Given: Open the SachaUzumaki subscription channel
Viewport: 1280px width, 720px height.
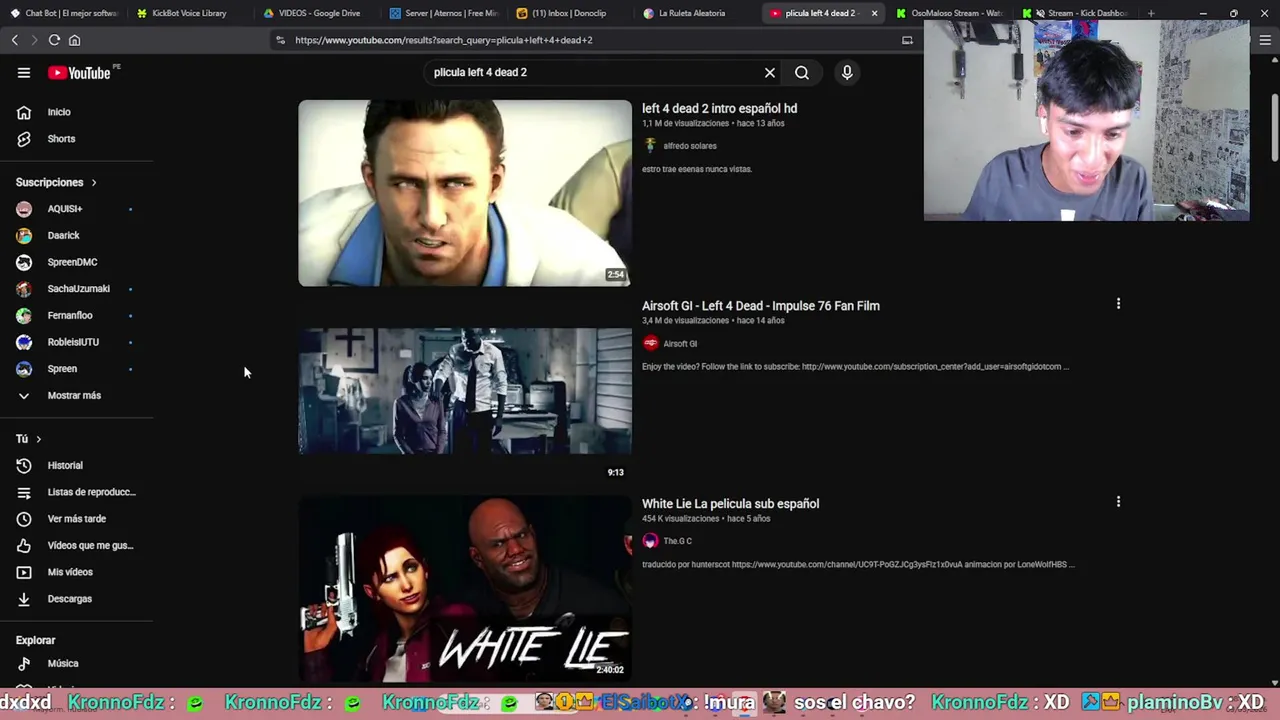Looking at the screenshot, I should coord(78,289).
